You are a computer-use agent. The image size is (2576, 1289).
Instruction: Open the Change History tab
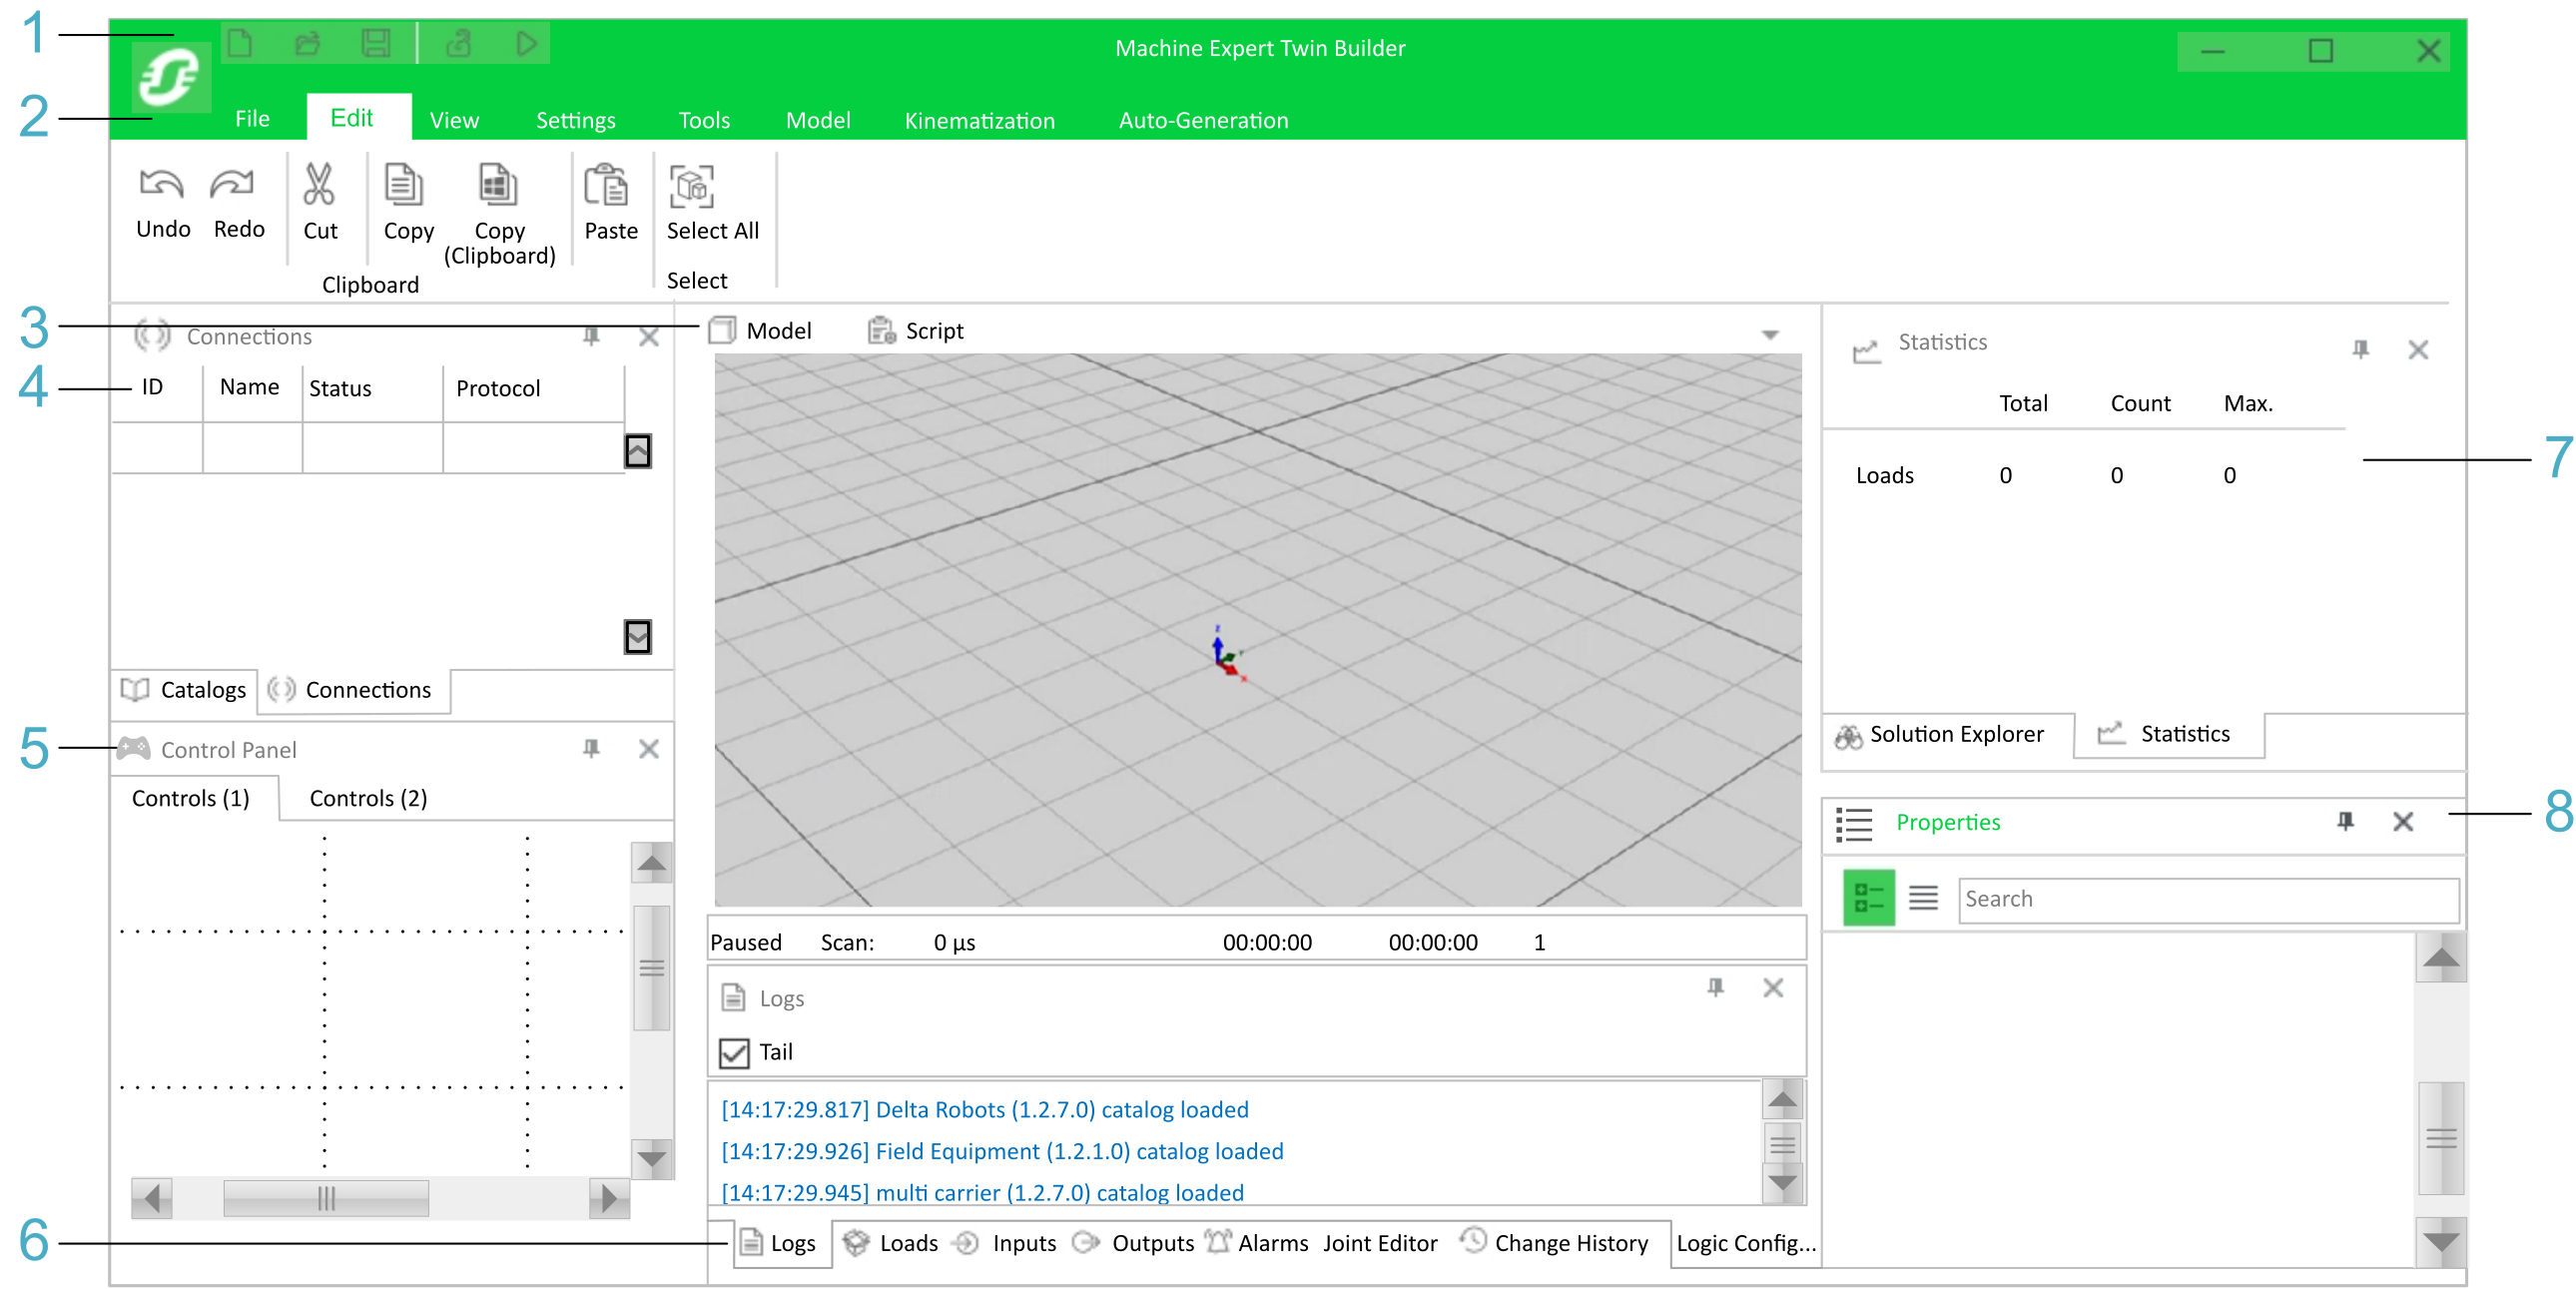(1554, 1243)
